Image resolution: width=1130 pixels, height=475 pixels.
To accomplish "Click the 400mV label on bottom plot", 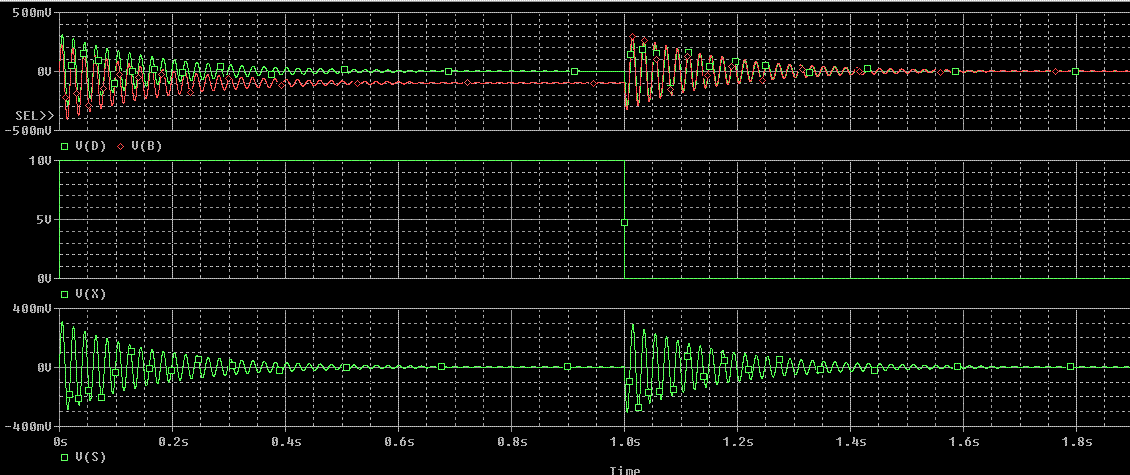I will tap(32, 309).
